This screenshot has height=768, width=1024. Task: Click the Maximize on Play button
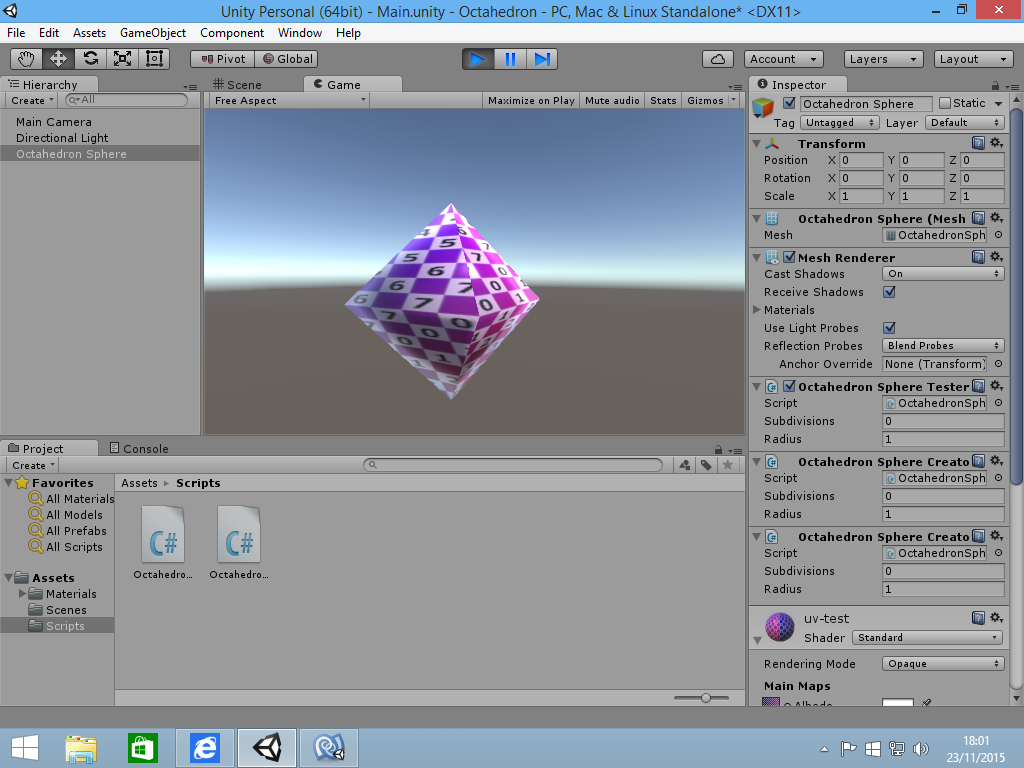point(530,100)
